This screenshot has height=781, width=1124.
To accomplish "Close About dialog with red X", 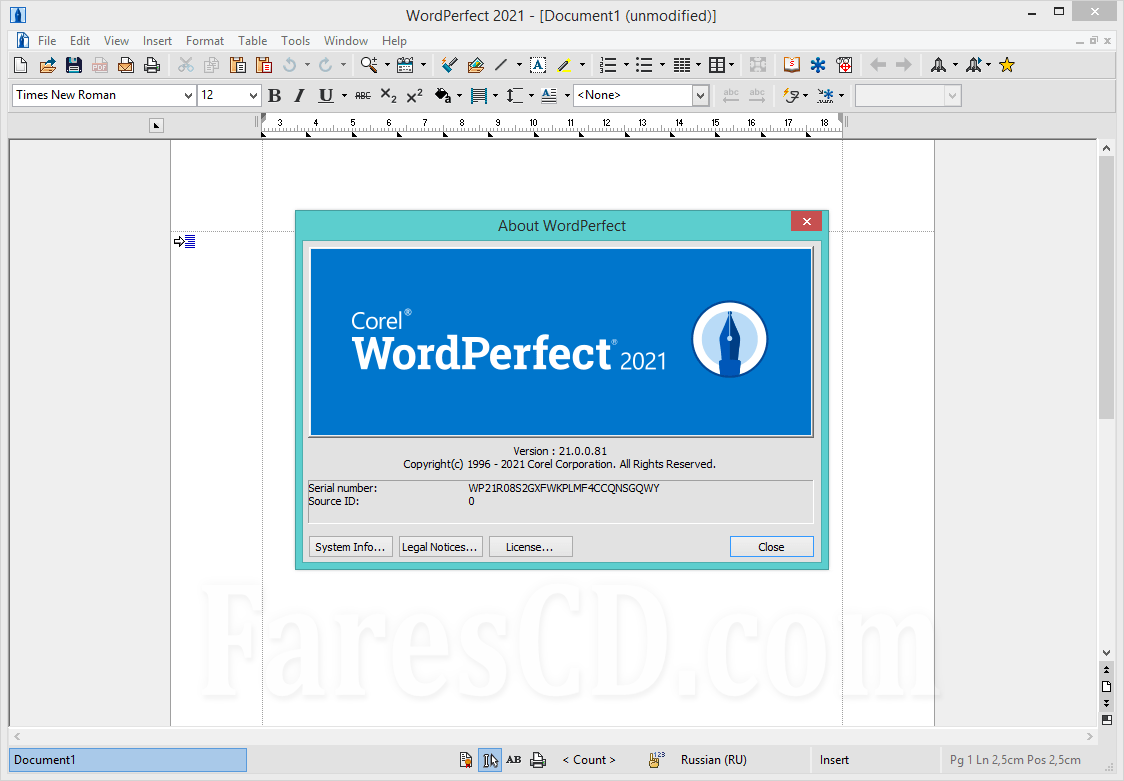I will (806, 221).
